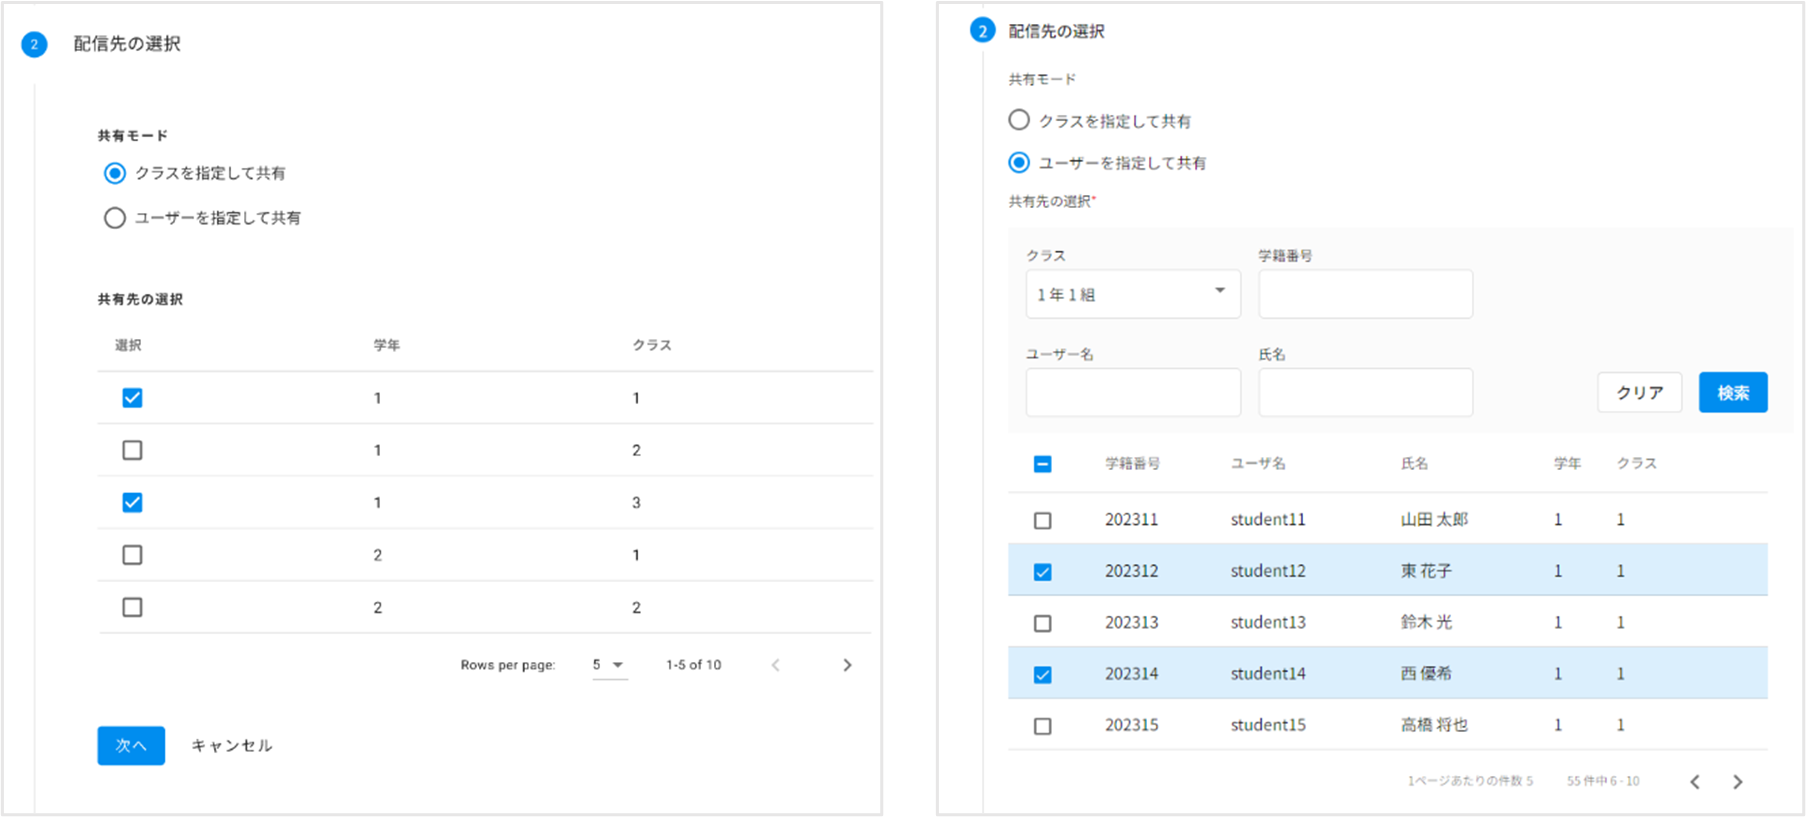Click the name 東 花子
Image resolution: width=1806 pixels, height=817 pixels.
1426,571
